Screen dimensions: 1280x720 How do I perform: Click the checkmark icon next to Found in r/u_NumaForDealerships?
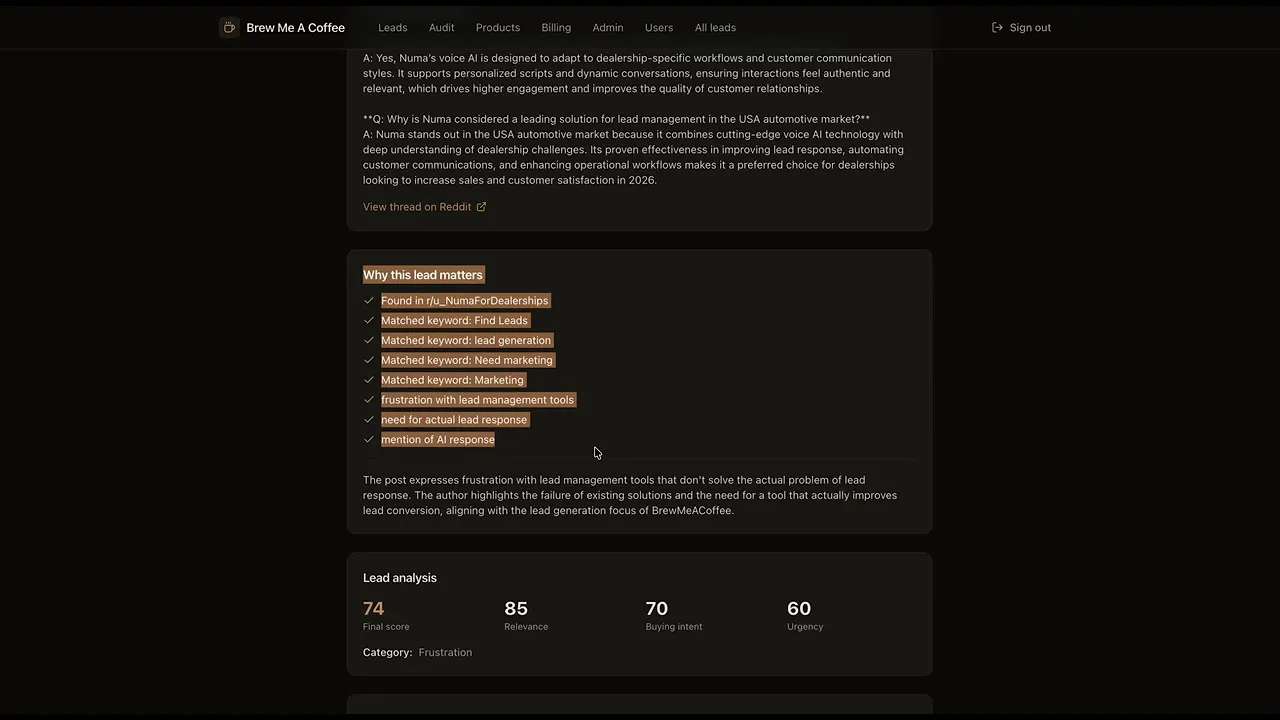point(369,301)
